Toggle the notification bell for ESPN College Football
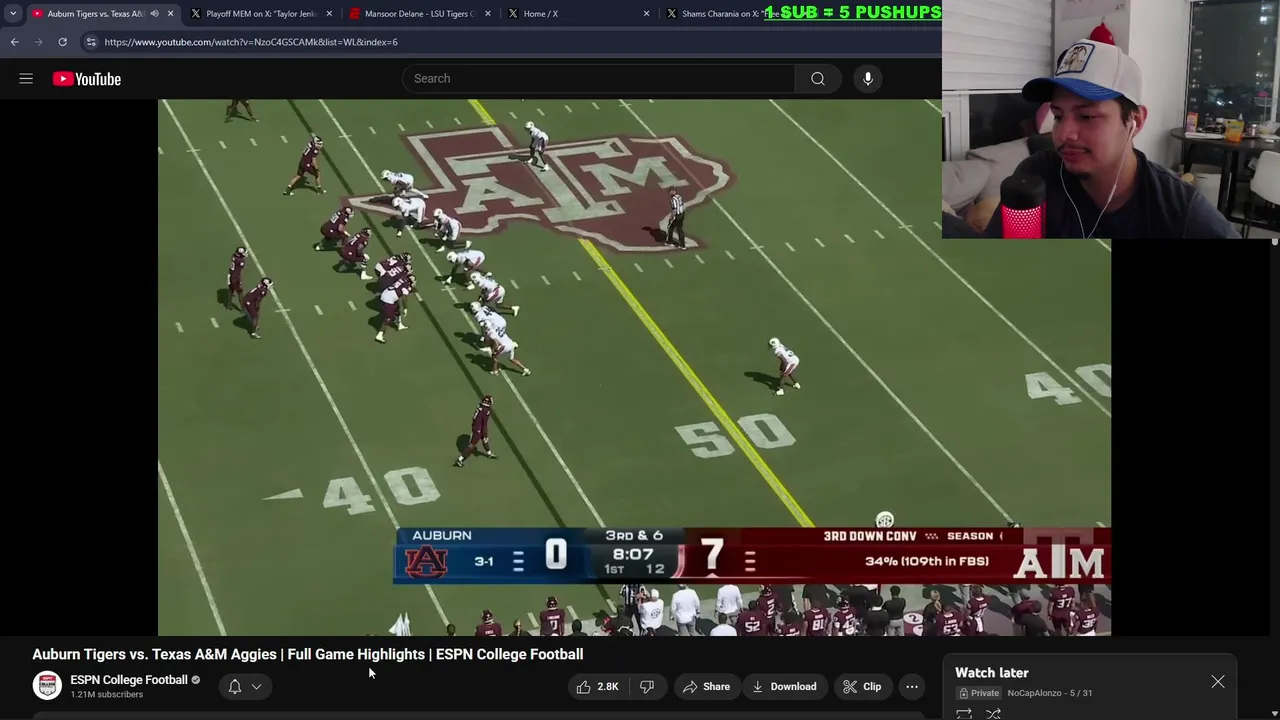 235,687
